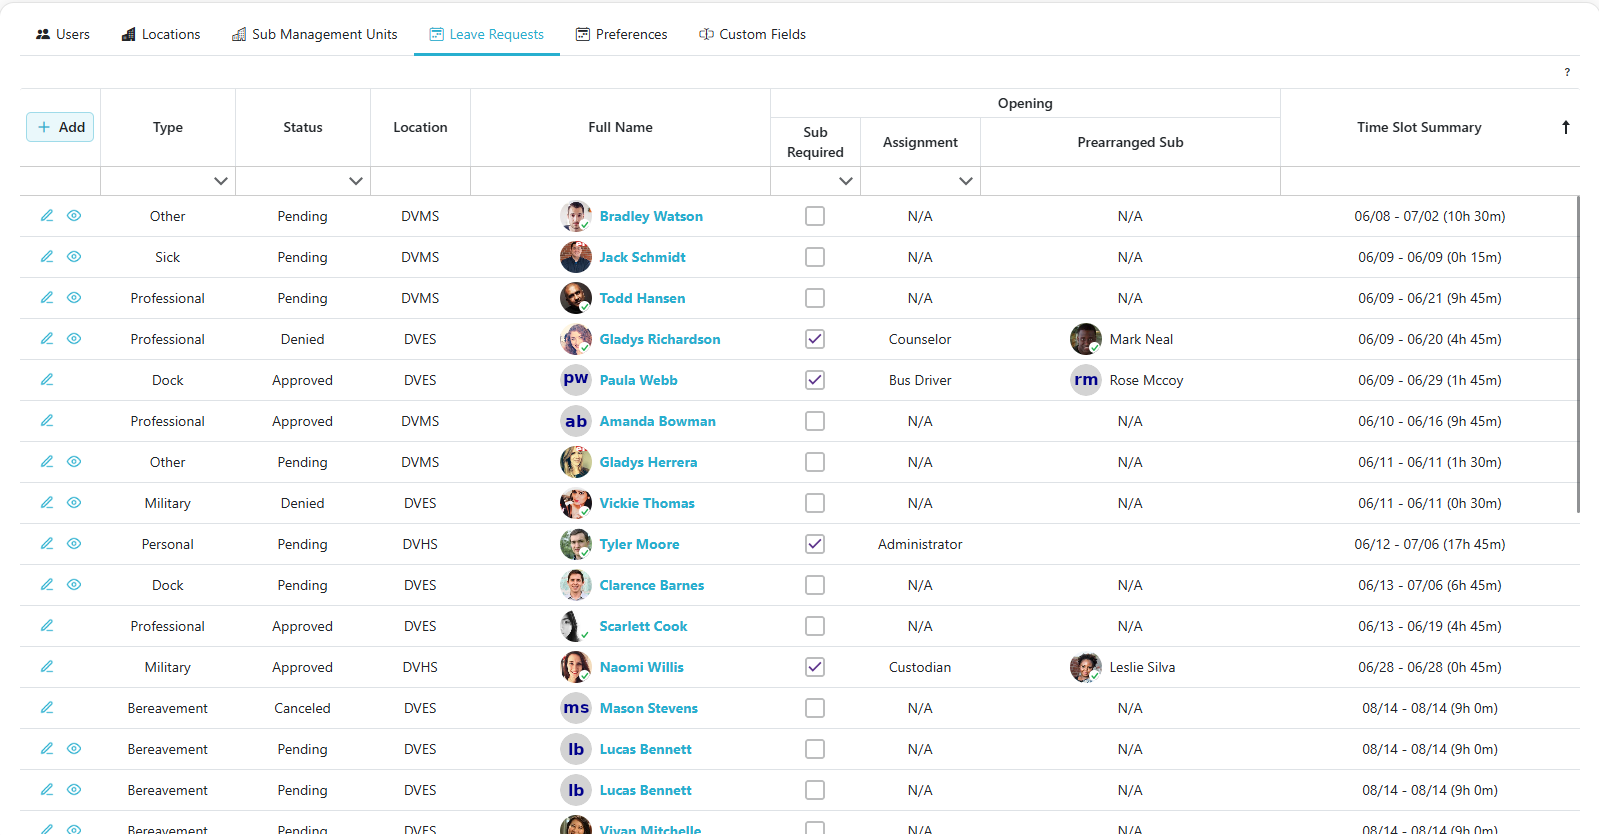The image size is (1599, 835).
Task: Click the help question mark icon
Action: [x=1566, y=72]
